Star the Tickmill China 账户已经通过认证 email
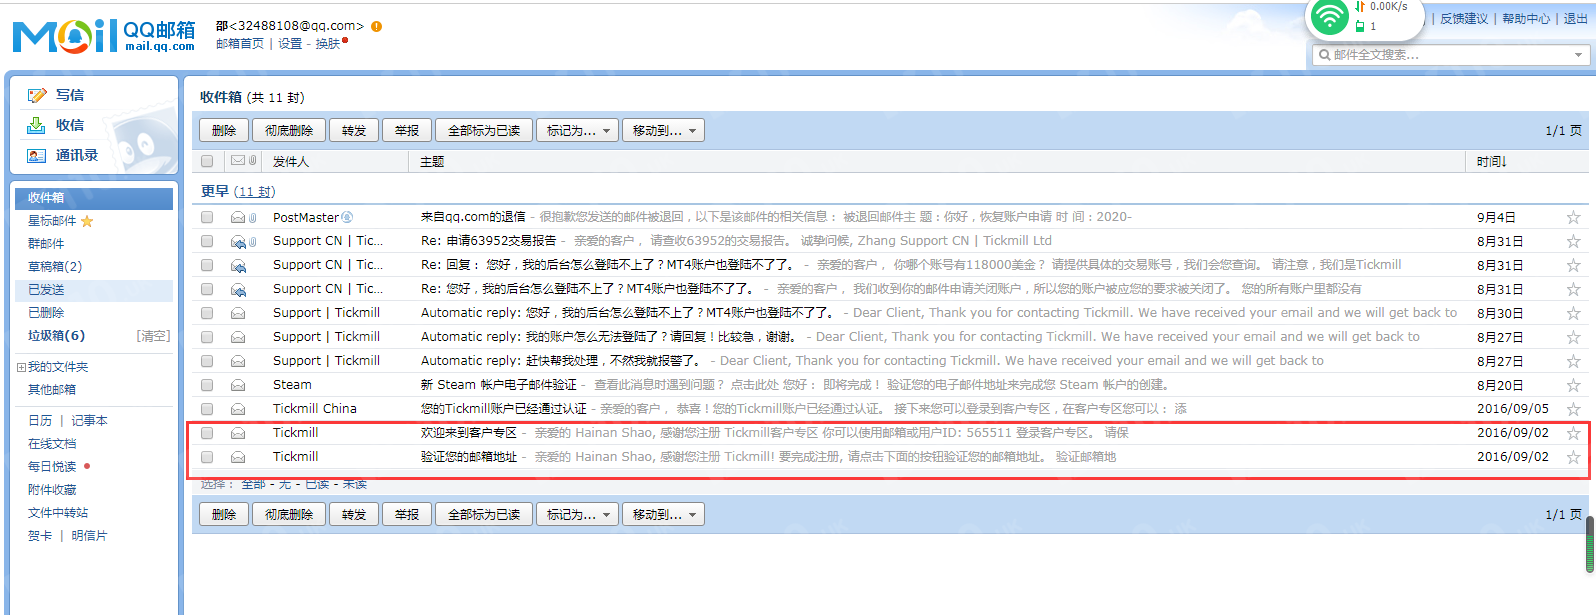 pyautogui.click(x=1573, y=409)
